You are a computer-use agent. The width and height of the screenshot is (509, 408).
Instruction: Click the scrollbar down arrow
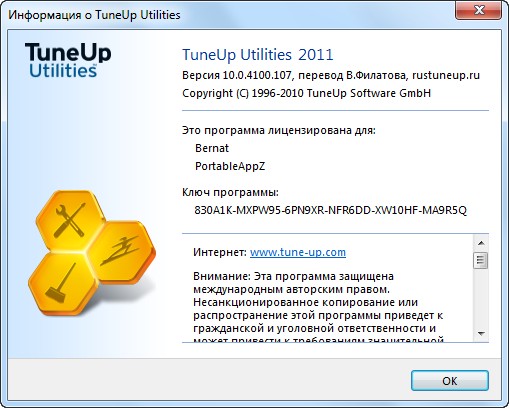pyautogui.click(x=481, y=333)
